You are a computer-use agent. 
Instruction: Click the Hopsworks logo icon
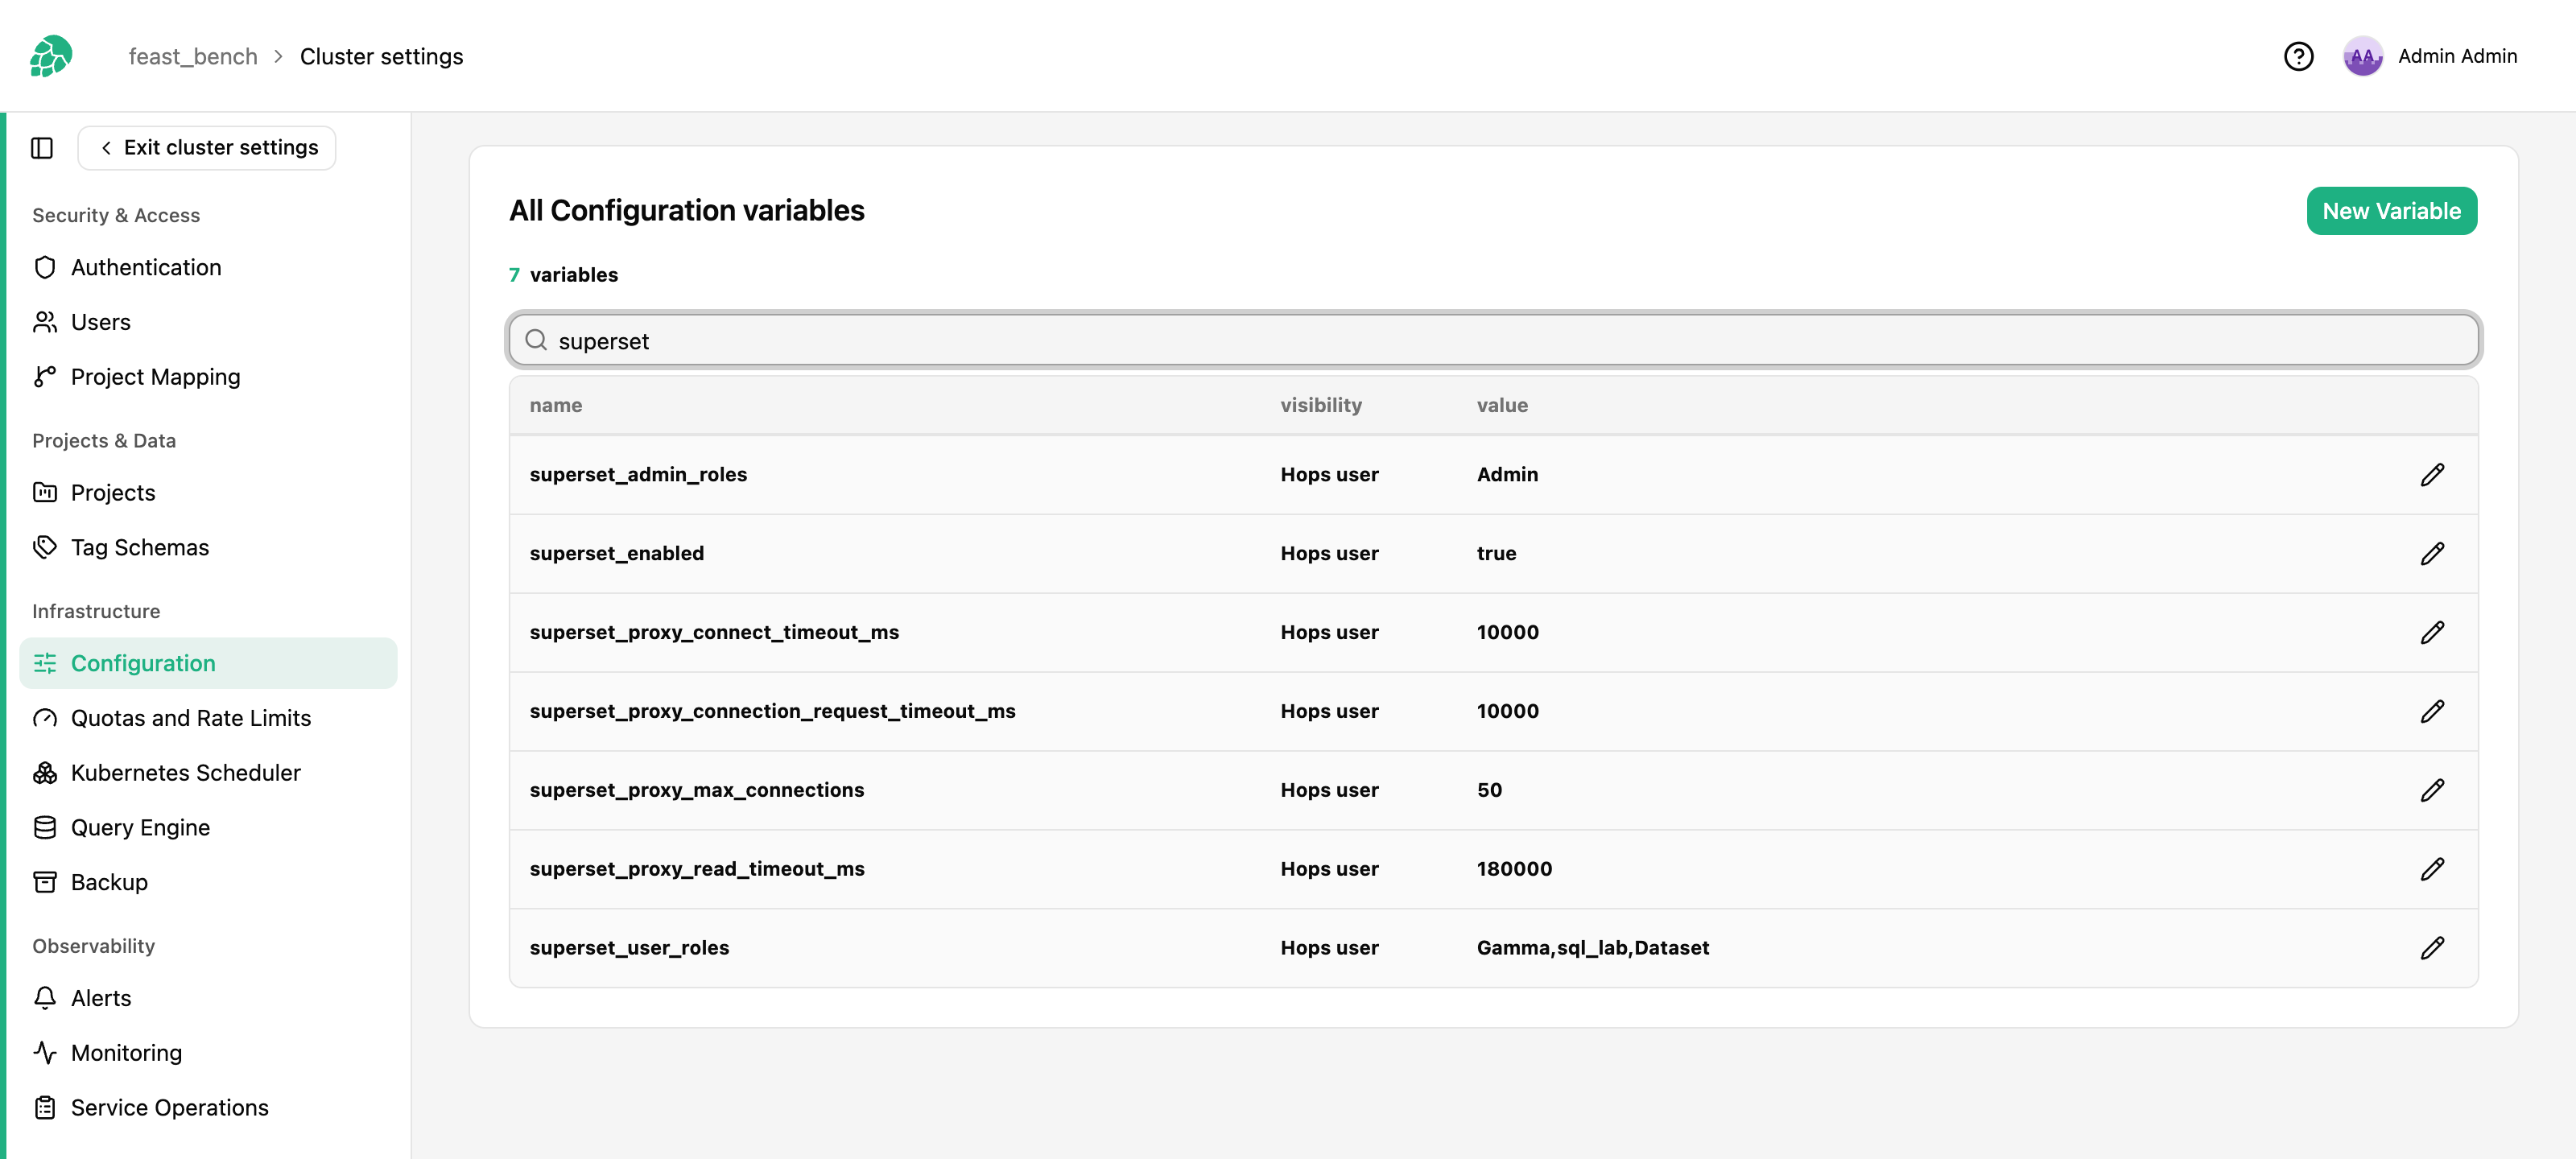pyautogui.click(x=51, y=56)
